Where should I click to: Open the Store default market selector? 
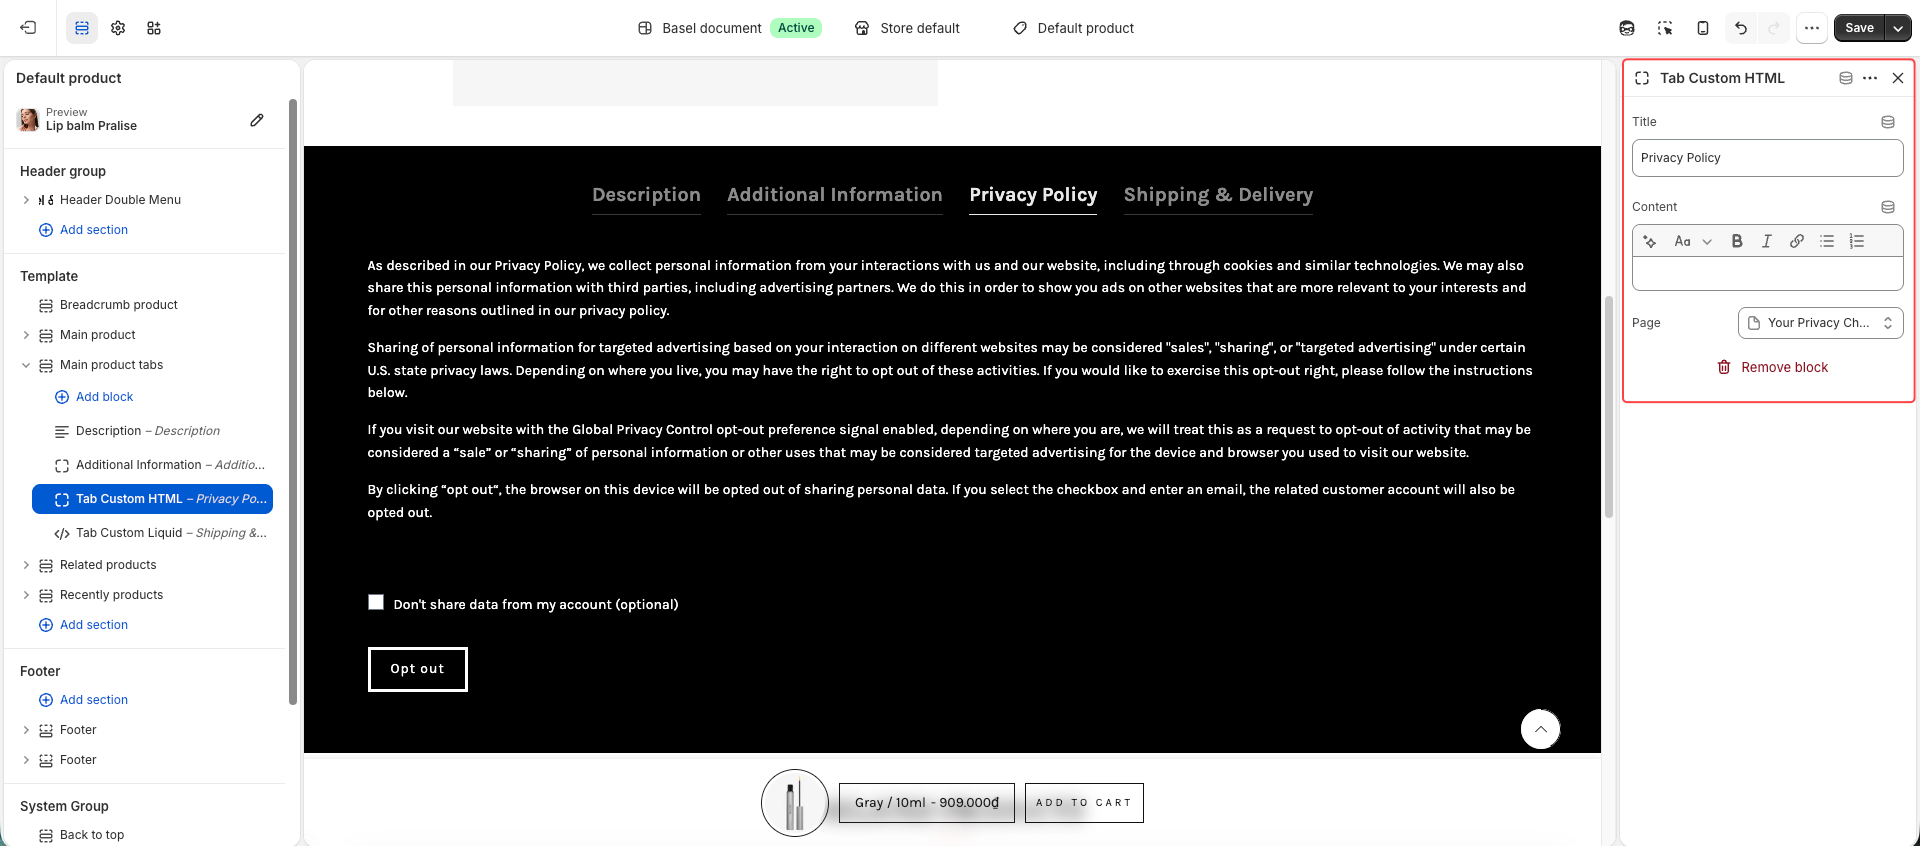(907, 28)
